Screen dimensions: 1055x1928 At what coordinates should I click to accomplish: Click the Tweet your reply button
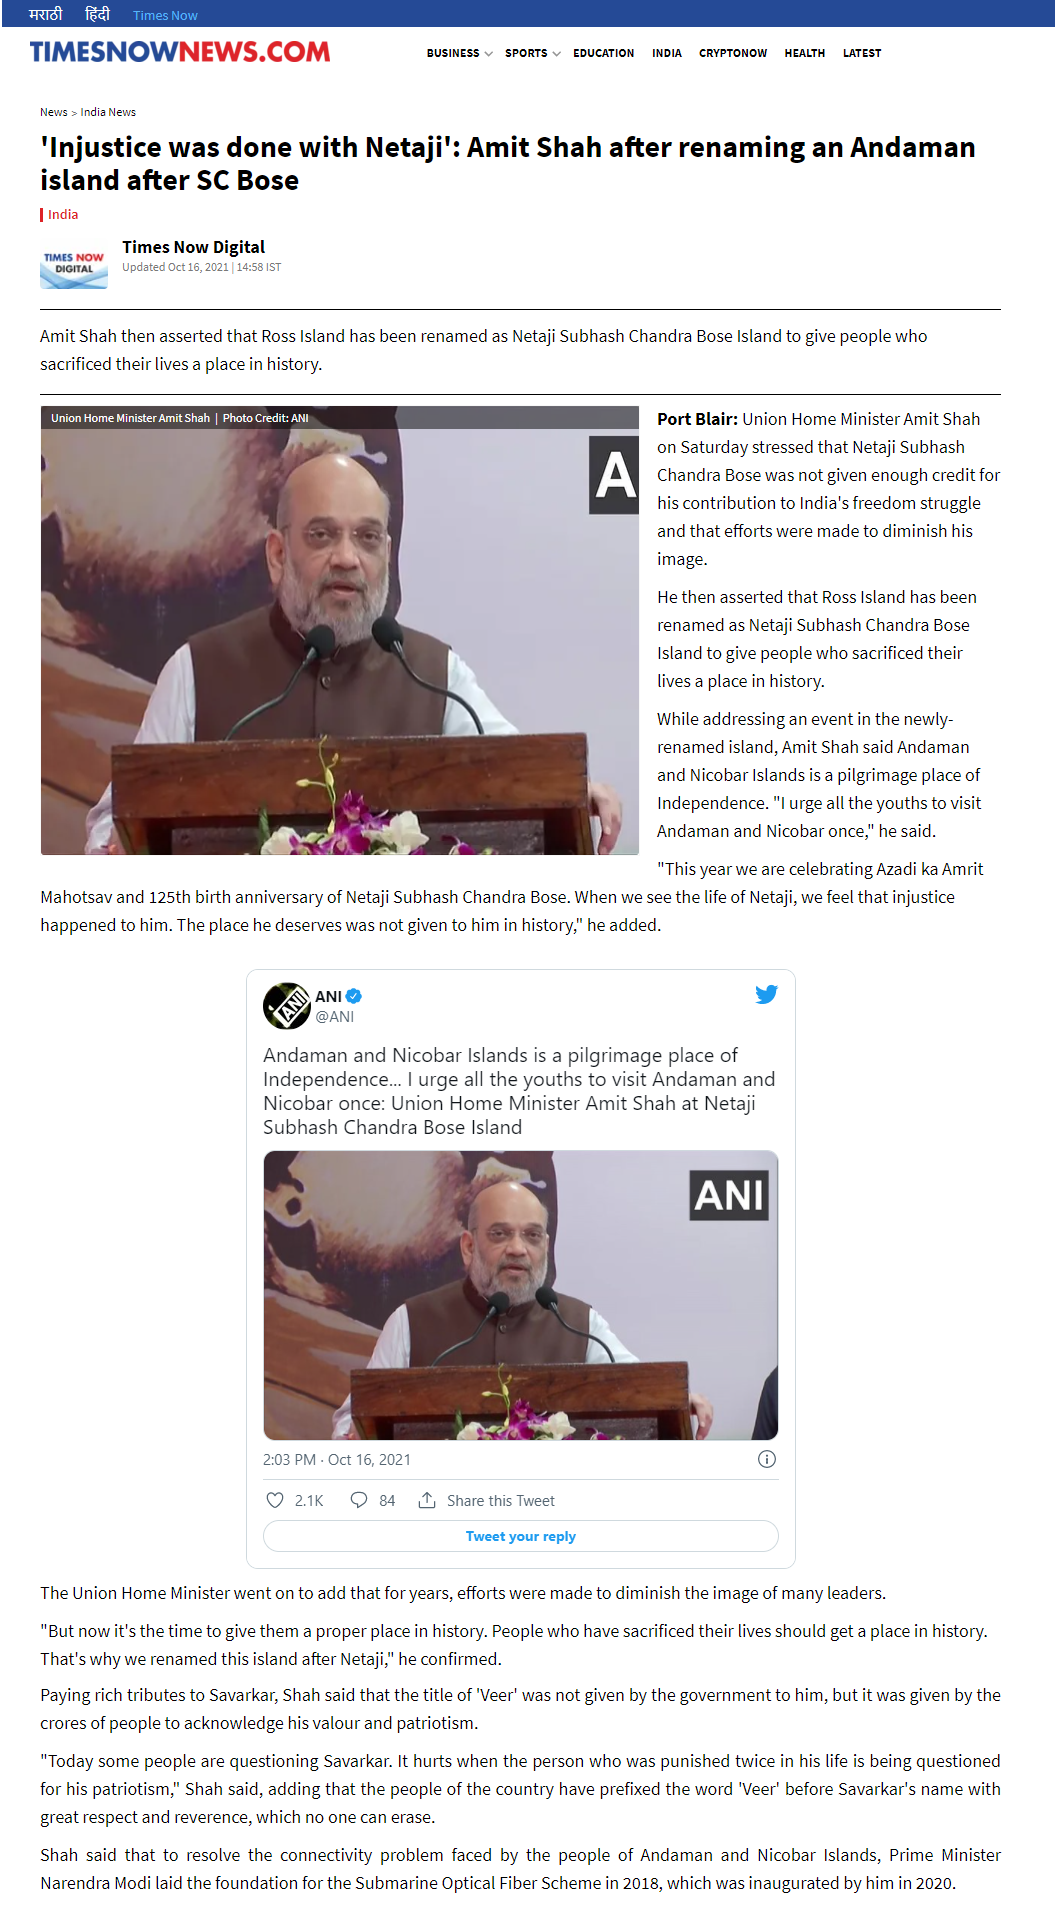tap(521, 1536)
